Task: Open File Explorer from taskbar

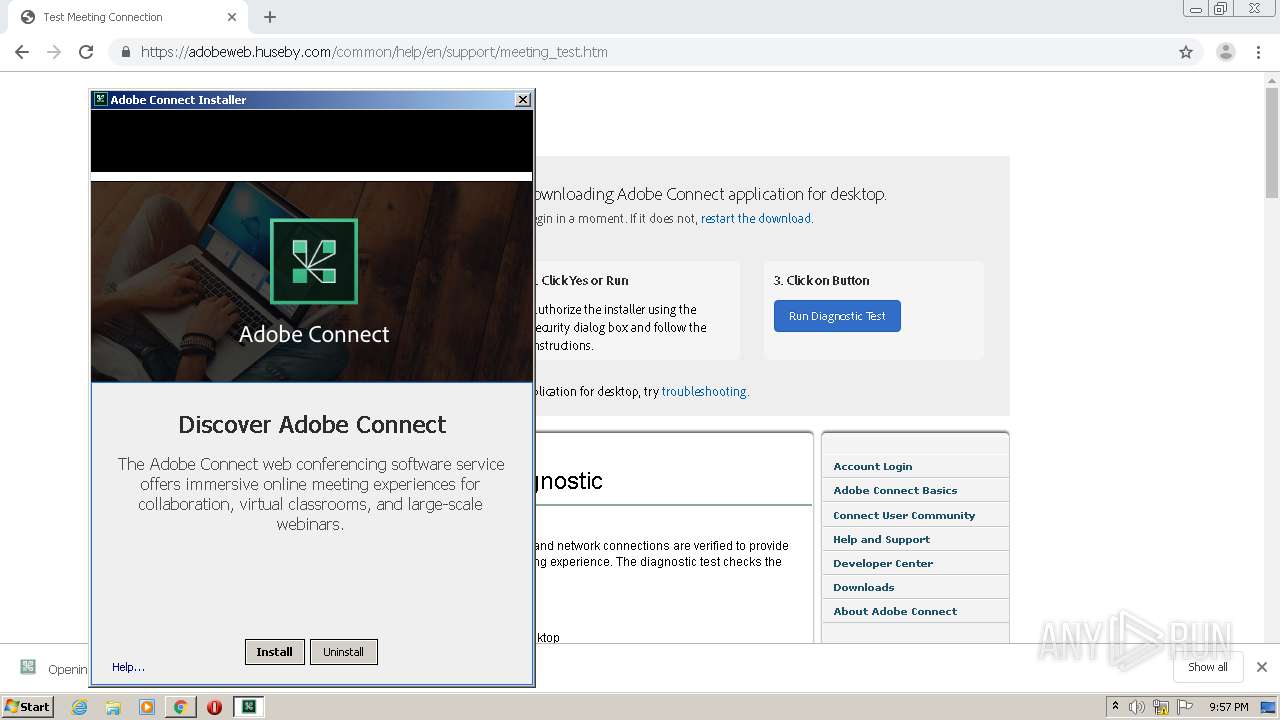Action: tap(113, 707)
